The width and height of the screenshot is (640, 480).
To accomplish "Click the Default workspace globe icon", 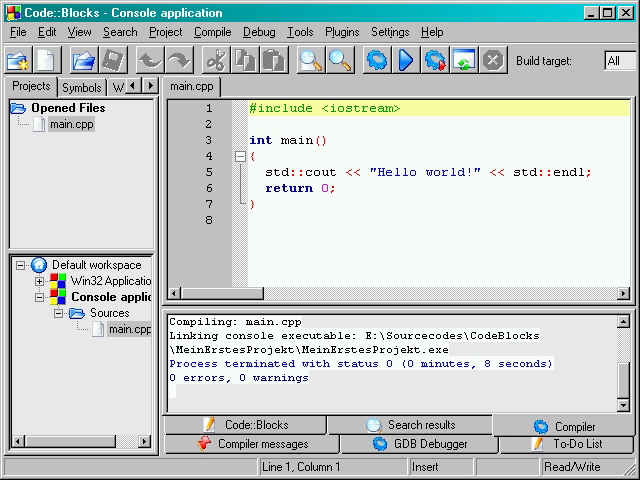I will click(x=39, y=265).
